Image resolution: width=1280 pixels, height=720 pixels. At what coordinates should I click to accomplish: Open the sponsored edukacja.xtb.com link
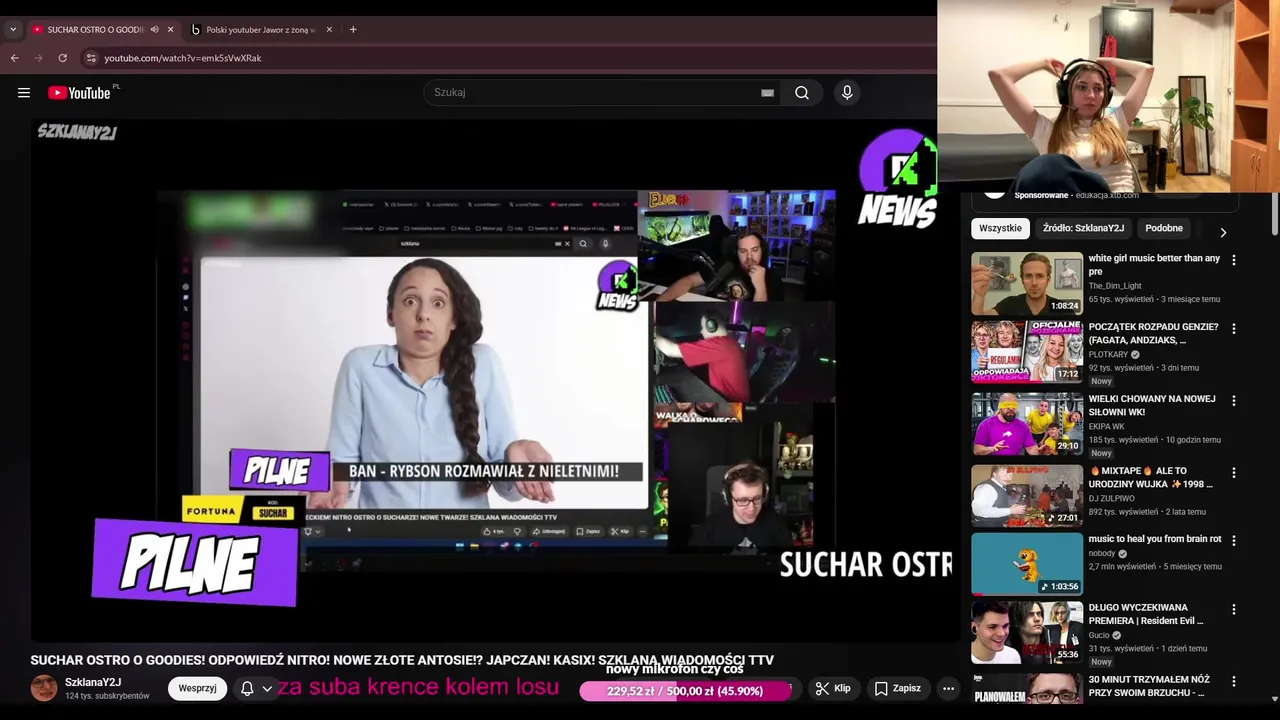click(x=1107, y=195)
